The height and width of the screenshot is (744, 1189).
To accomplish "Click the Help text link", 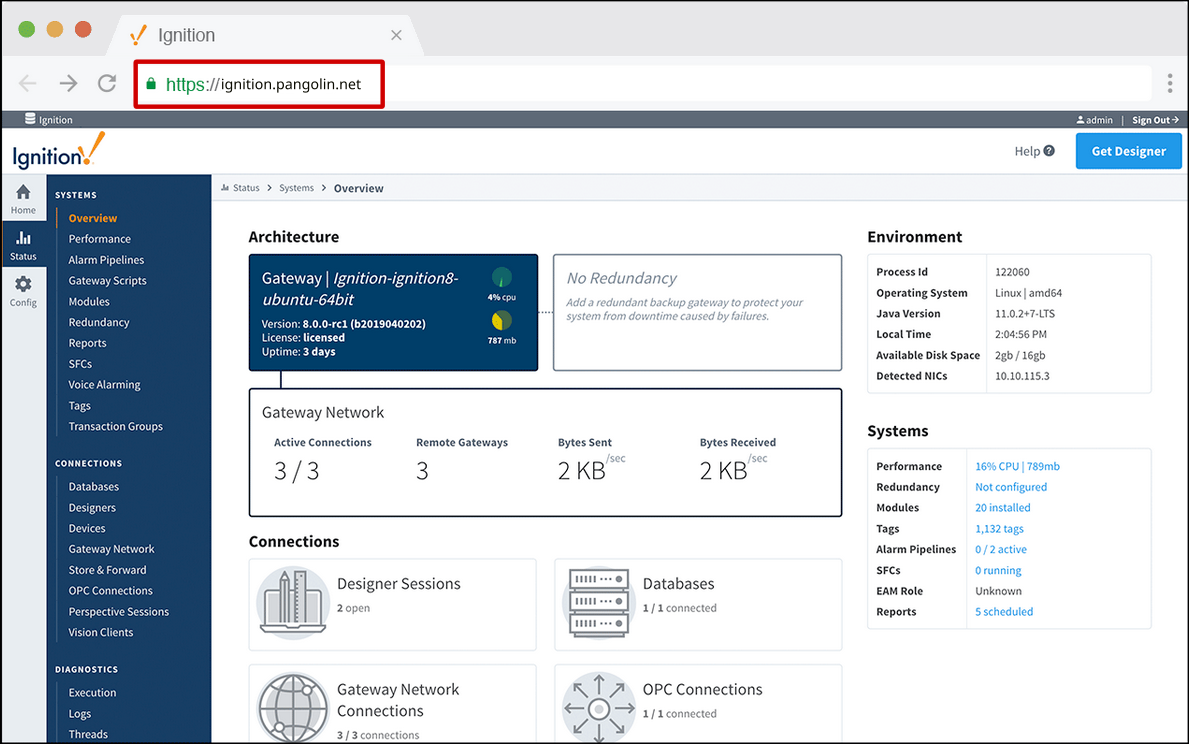I will click(1027, 151).
